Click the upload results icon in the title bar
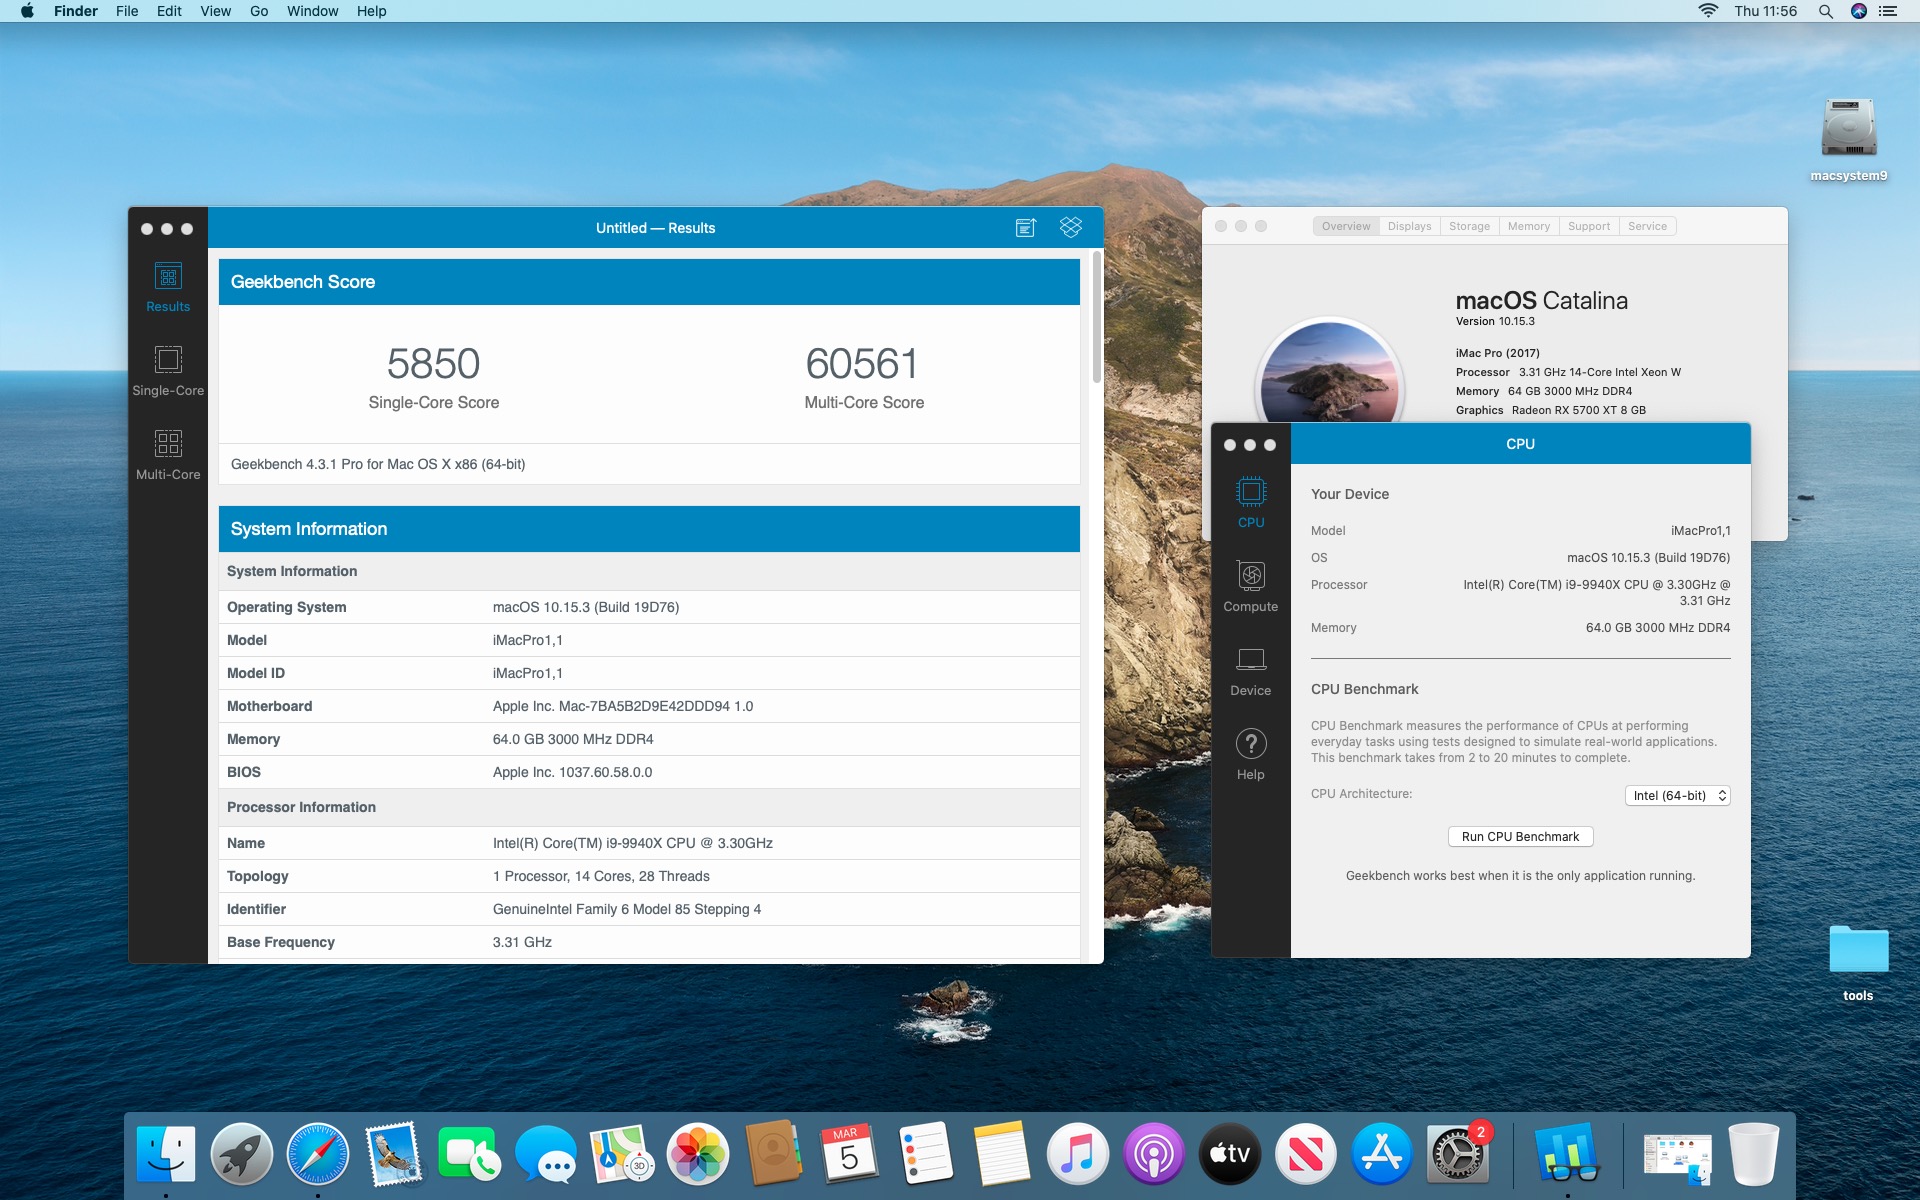The width and height of the screenshot is (1920, 1200). click(1026, 228)
